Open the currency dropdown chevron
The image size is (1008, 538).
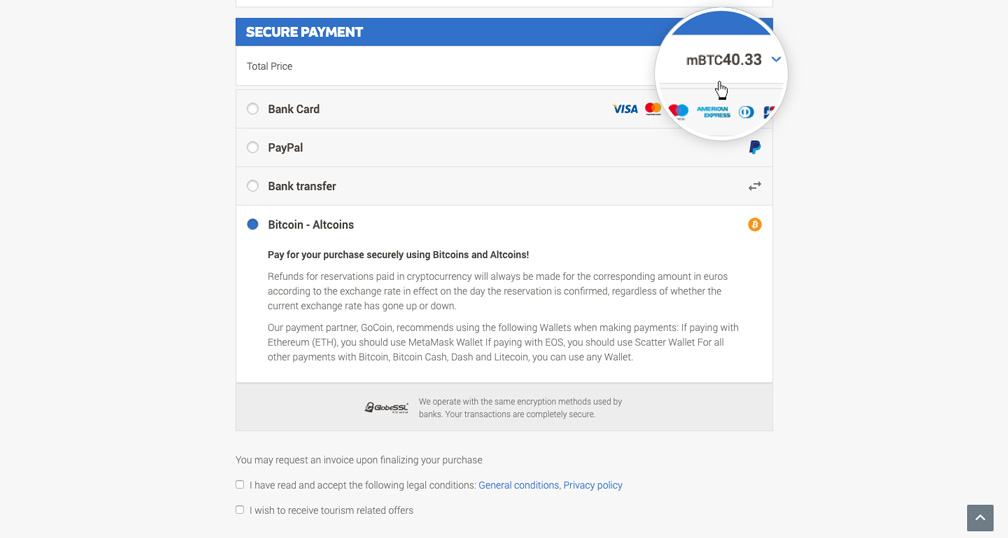point(776,60)
